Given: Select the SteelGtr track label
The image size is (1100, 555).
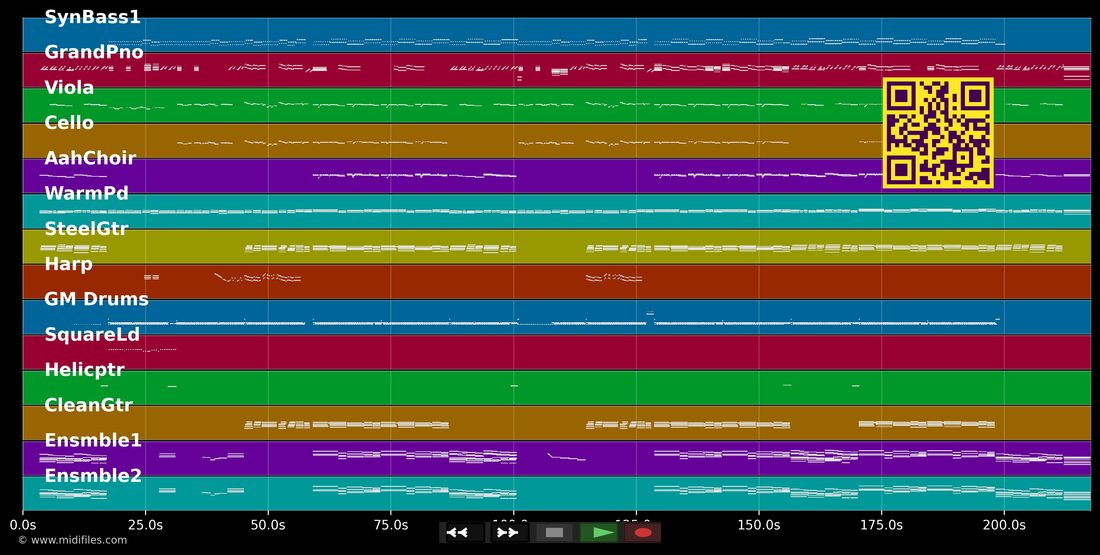Looking at the screenshot, I should (86, 229).
